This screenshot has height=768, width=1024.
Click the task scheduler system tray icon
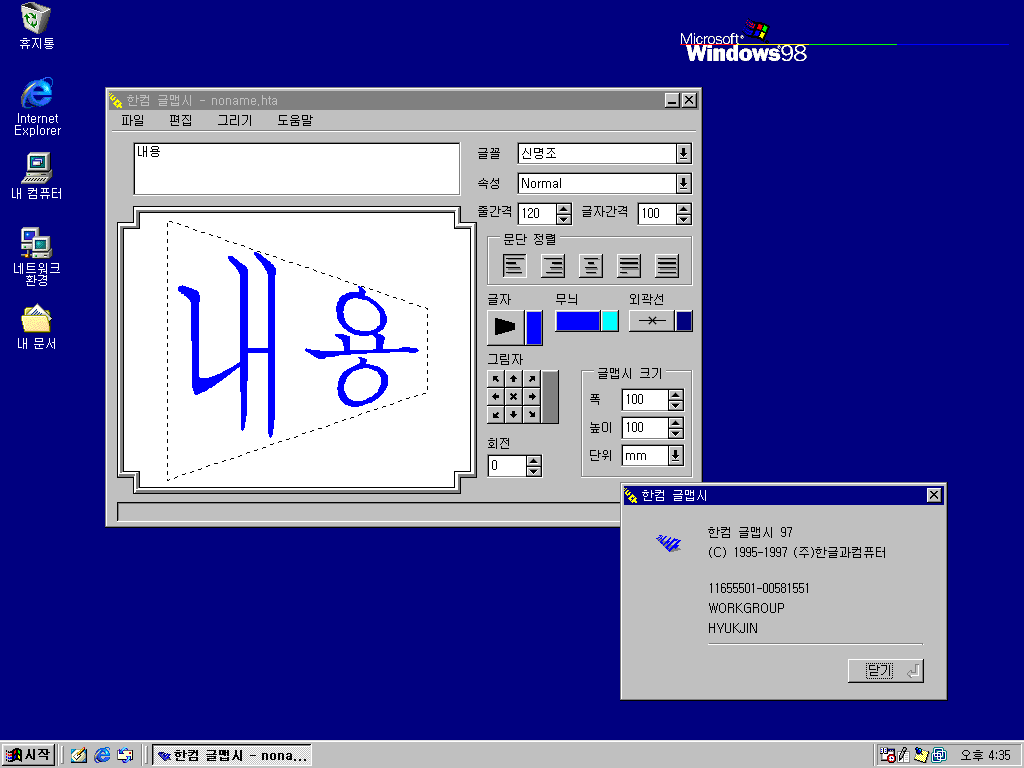888,756
